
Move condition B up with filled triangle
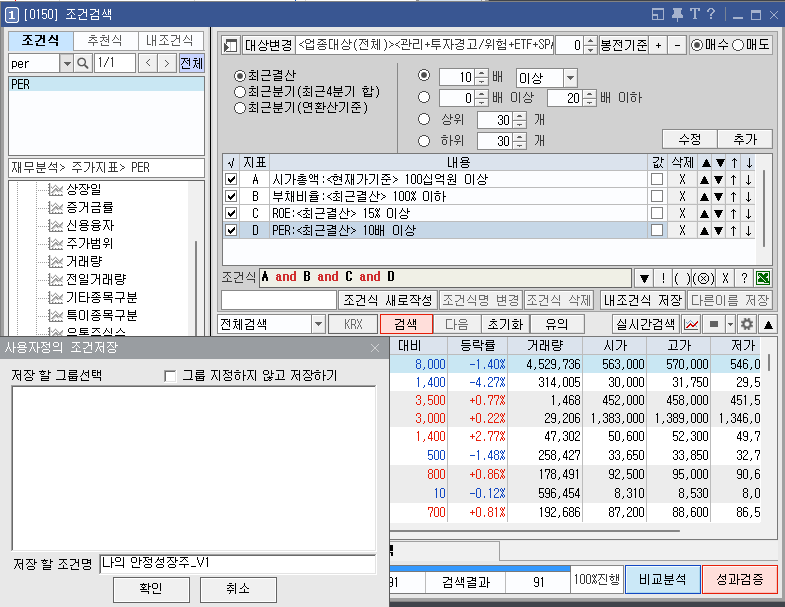[x=704, y=196]
